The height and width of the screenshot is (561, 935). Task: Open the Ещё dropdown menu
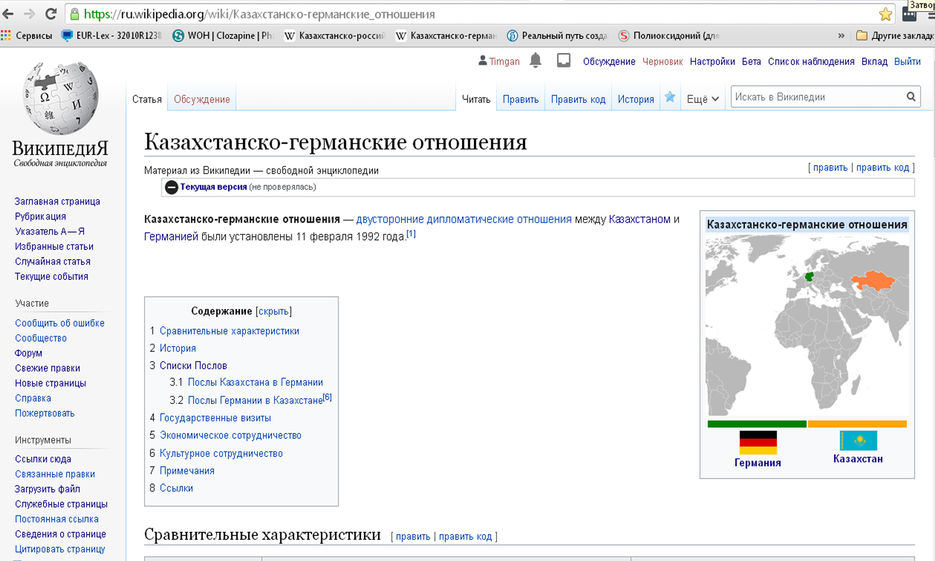pyautogui.click(x=702, y=99)
